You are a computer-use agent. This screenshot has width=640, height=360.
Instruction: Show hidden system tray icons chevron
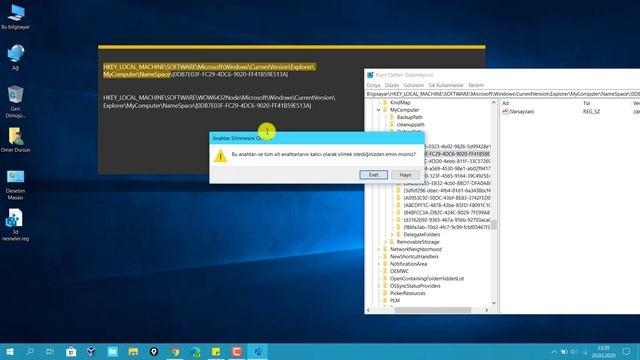click(x=554, y=351)
